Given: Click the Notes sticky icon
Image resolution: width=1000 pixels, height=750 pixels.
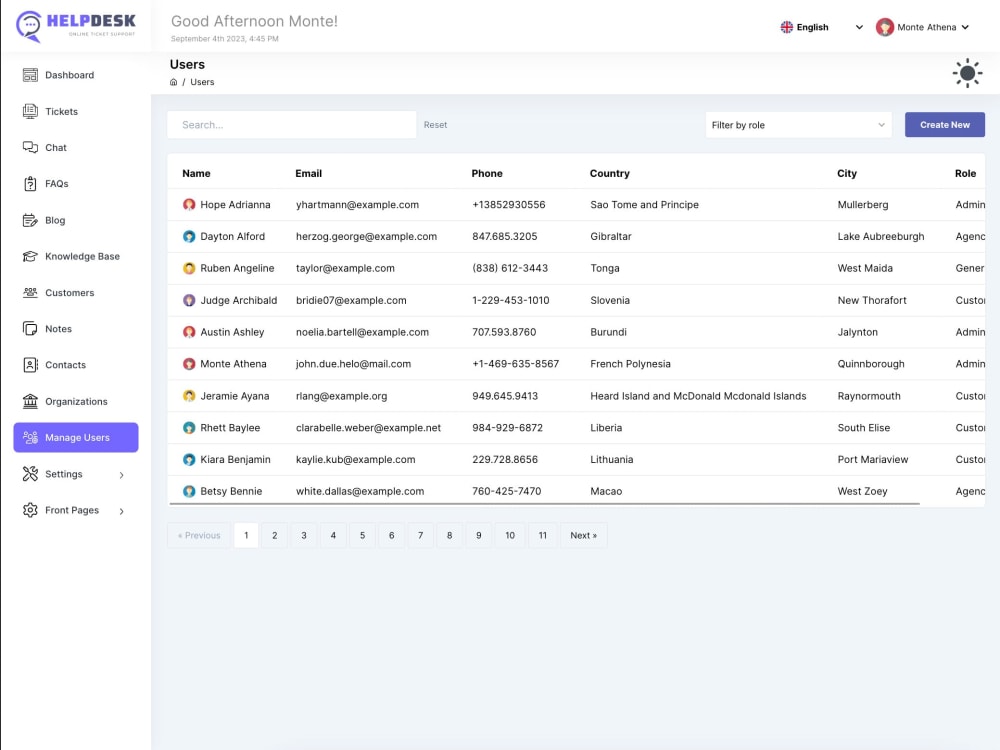Looking at the screenshot, I should coord(30,328).
